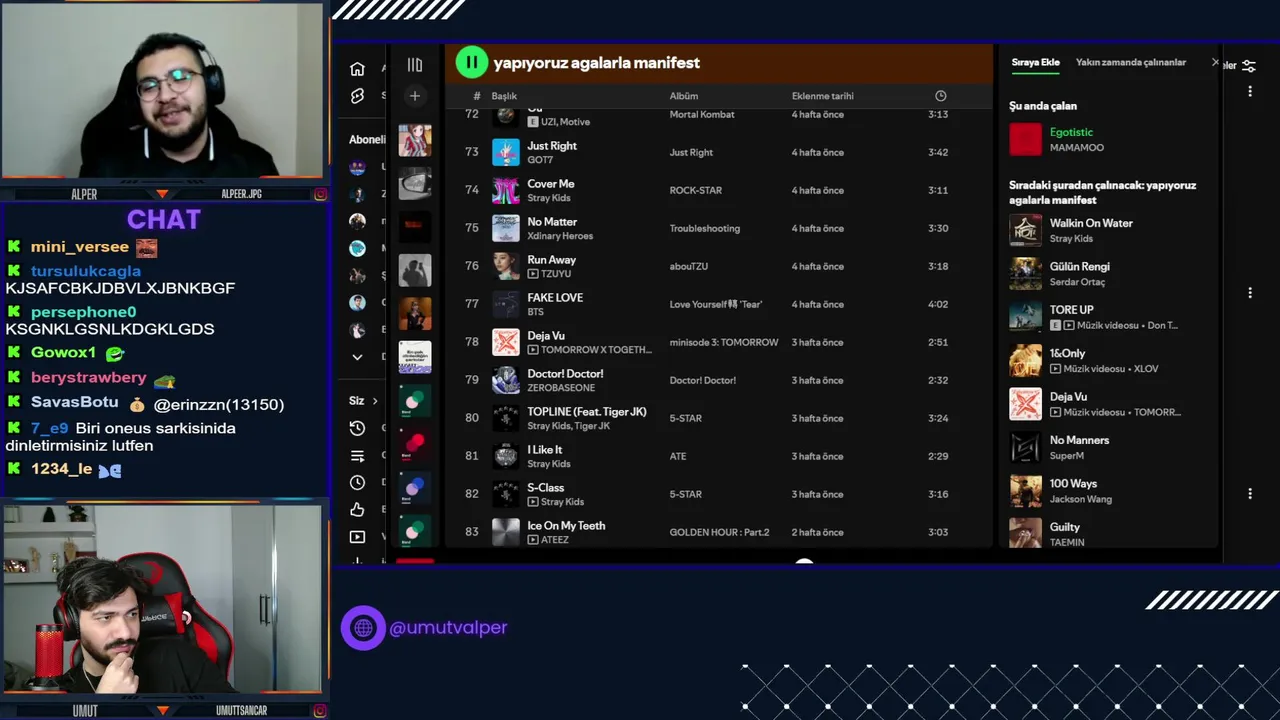The image size is (1280, 720).
Task: Switch to Sıraya Ekle tab
Action: tap(1035, 62)
